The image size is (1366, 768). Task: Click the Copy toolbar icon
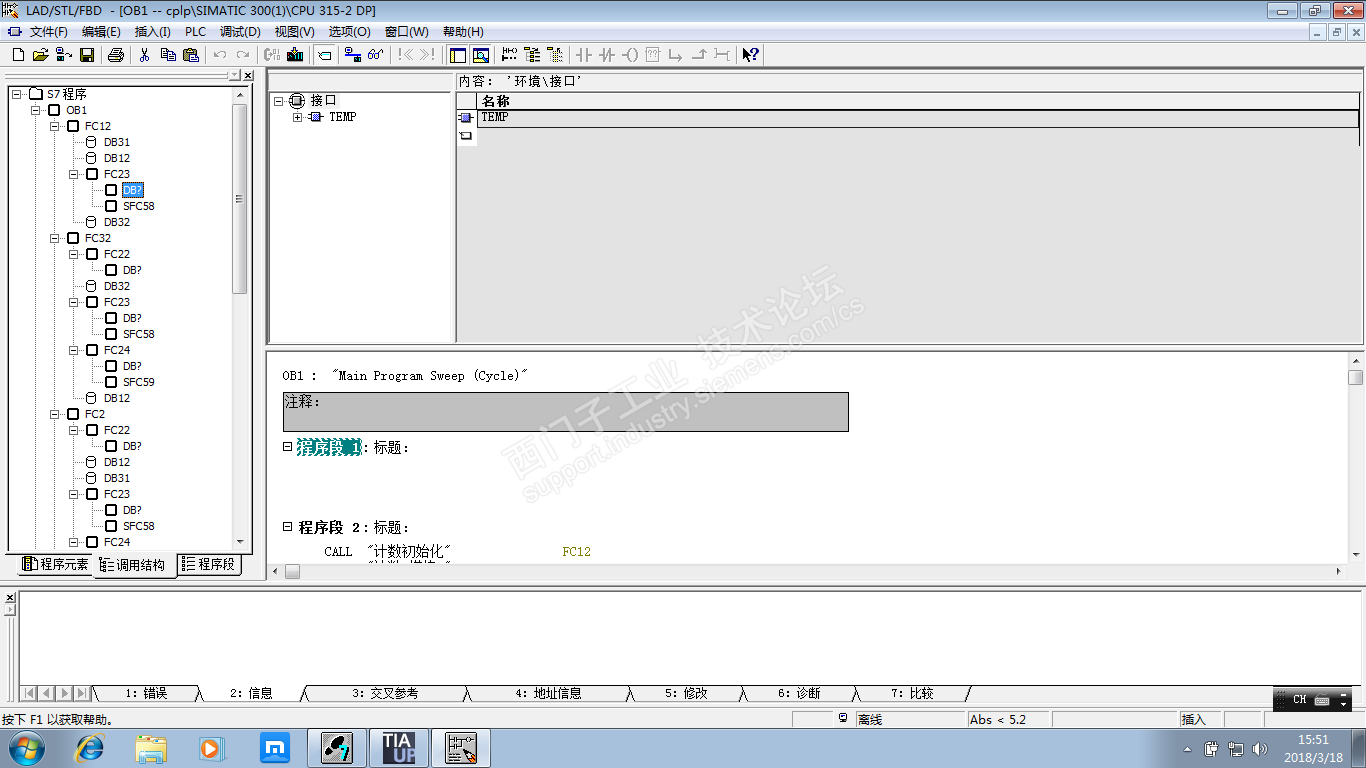(168, 55)
